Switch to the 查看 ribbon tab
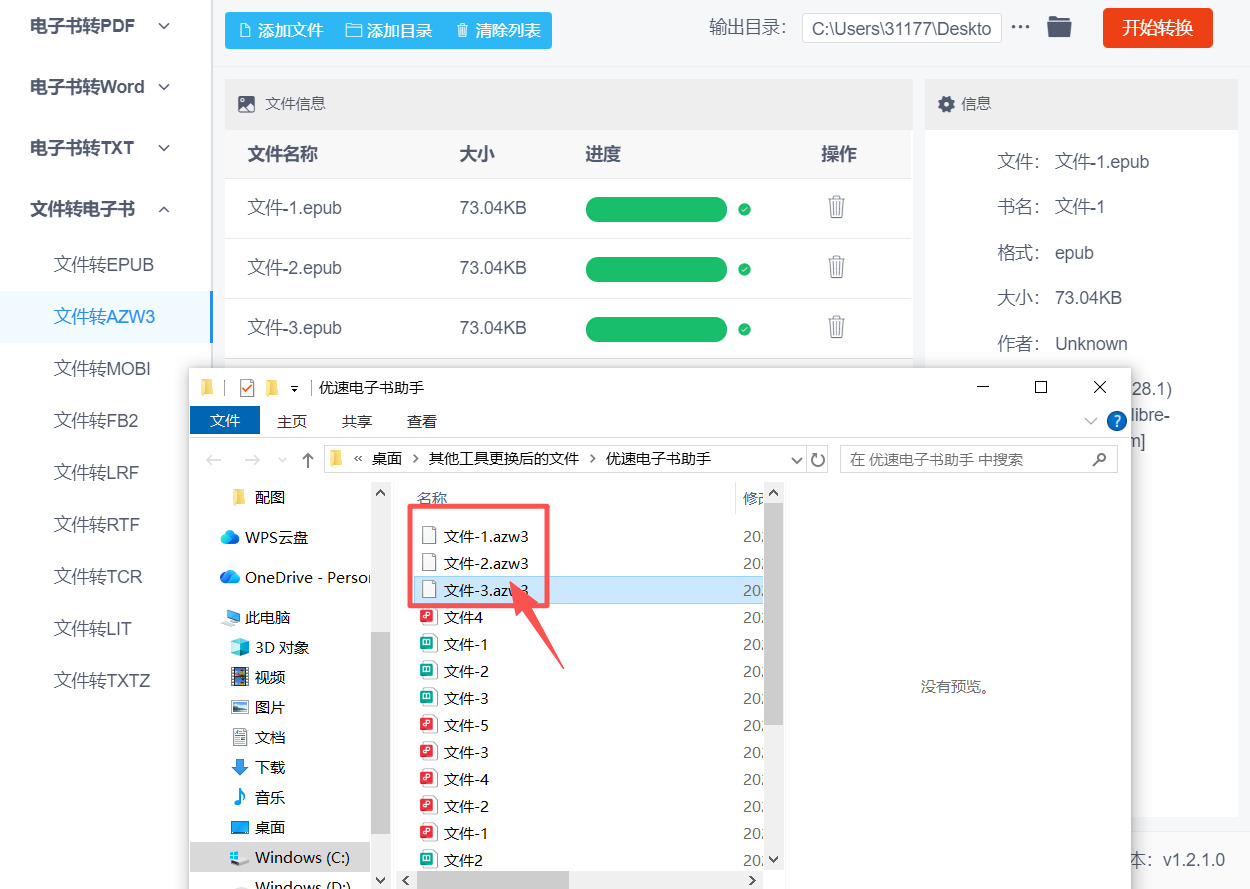1250x889 pixels. (422, 422)
